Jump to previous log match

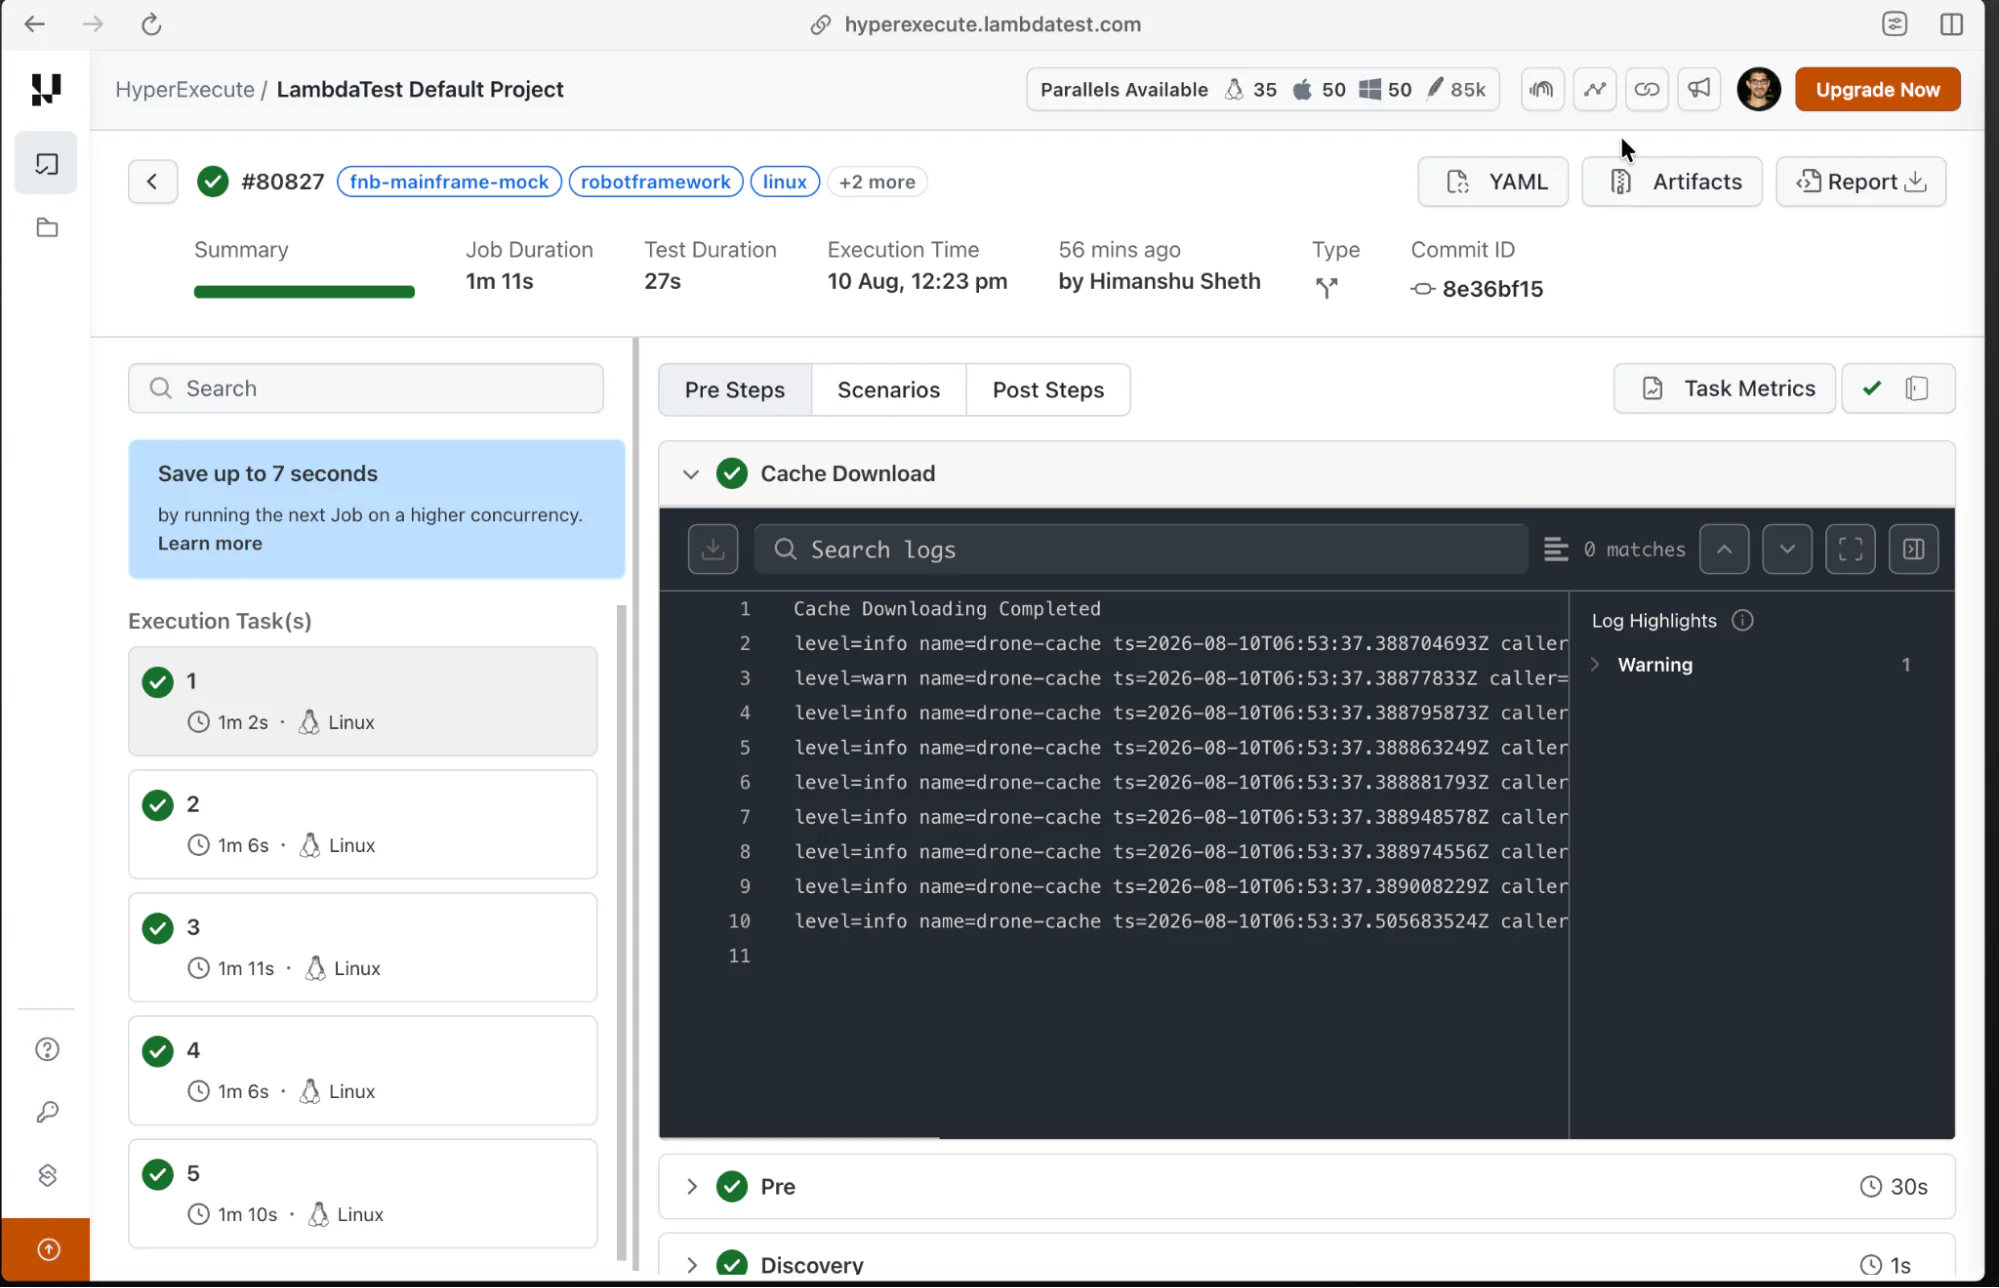[x=1724, y=549]
